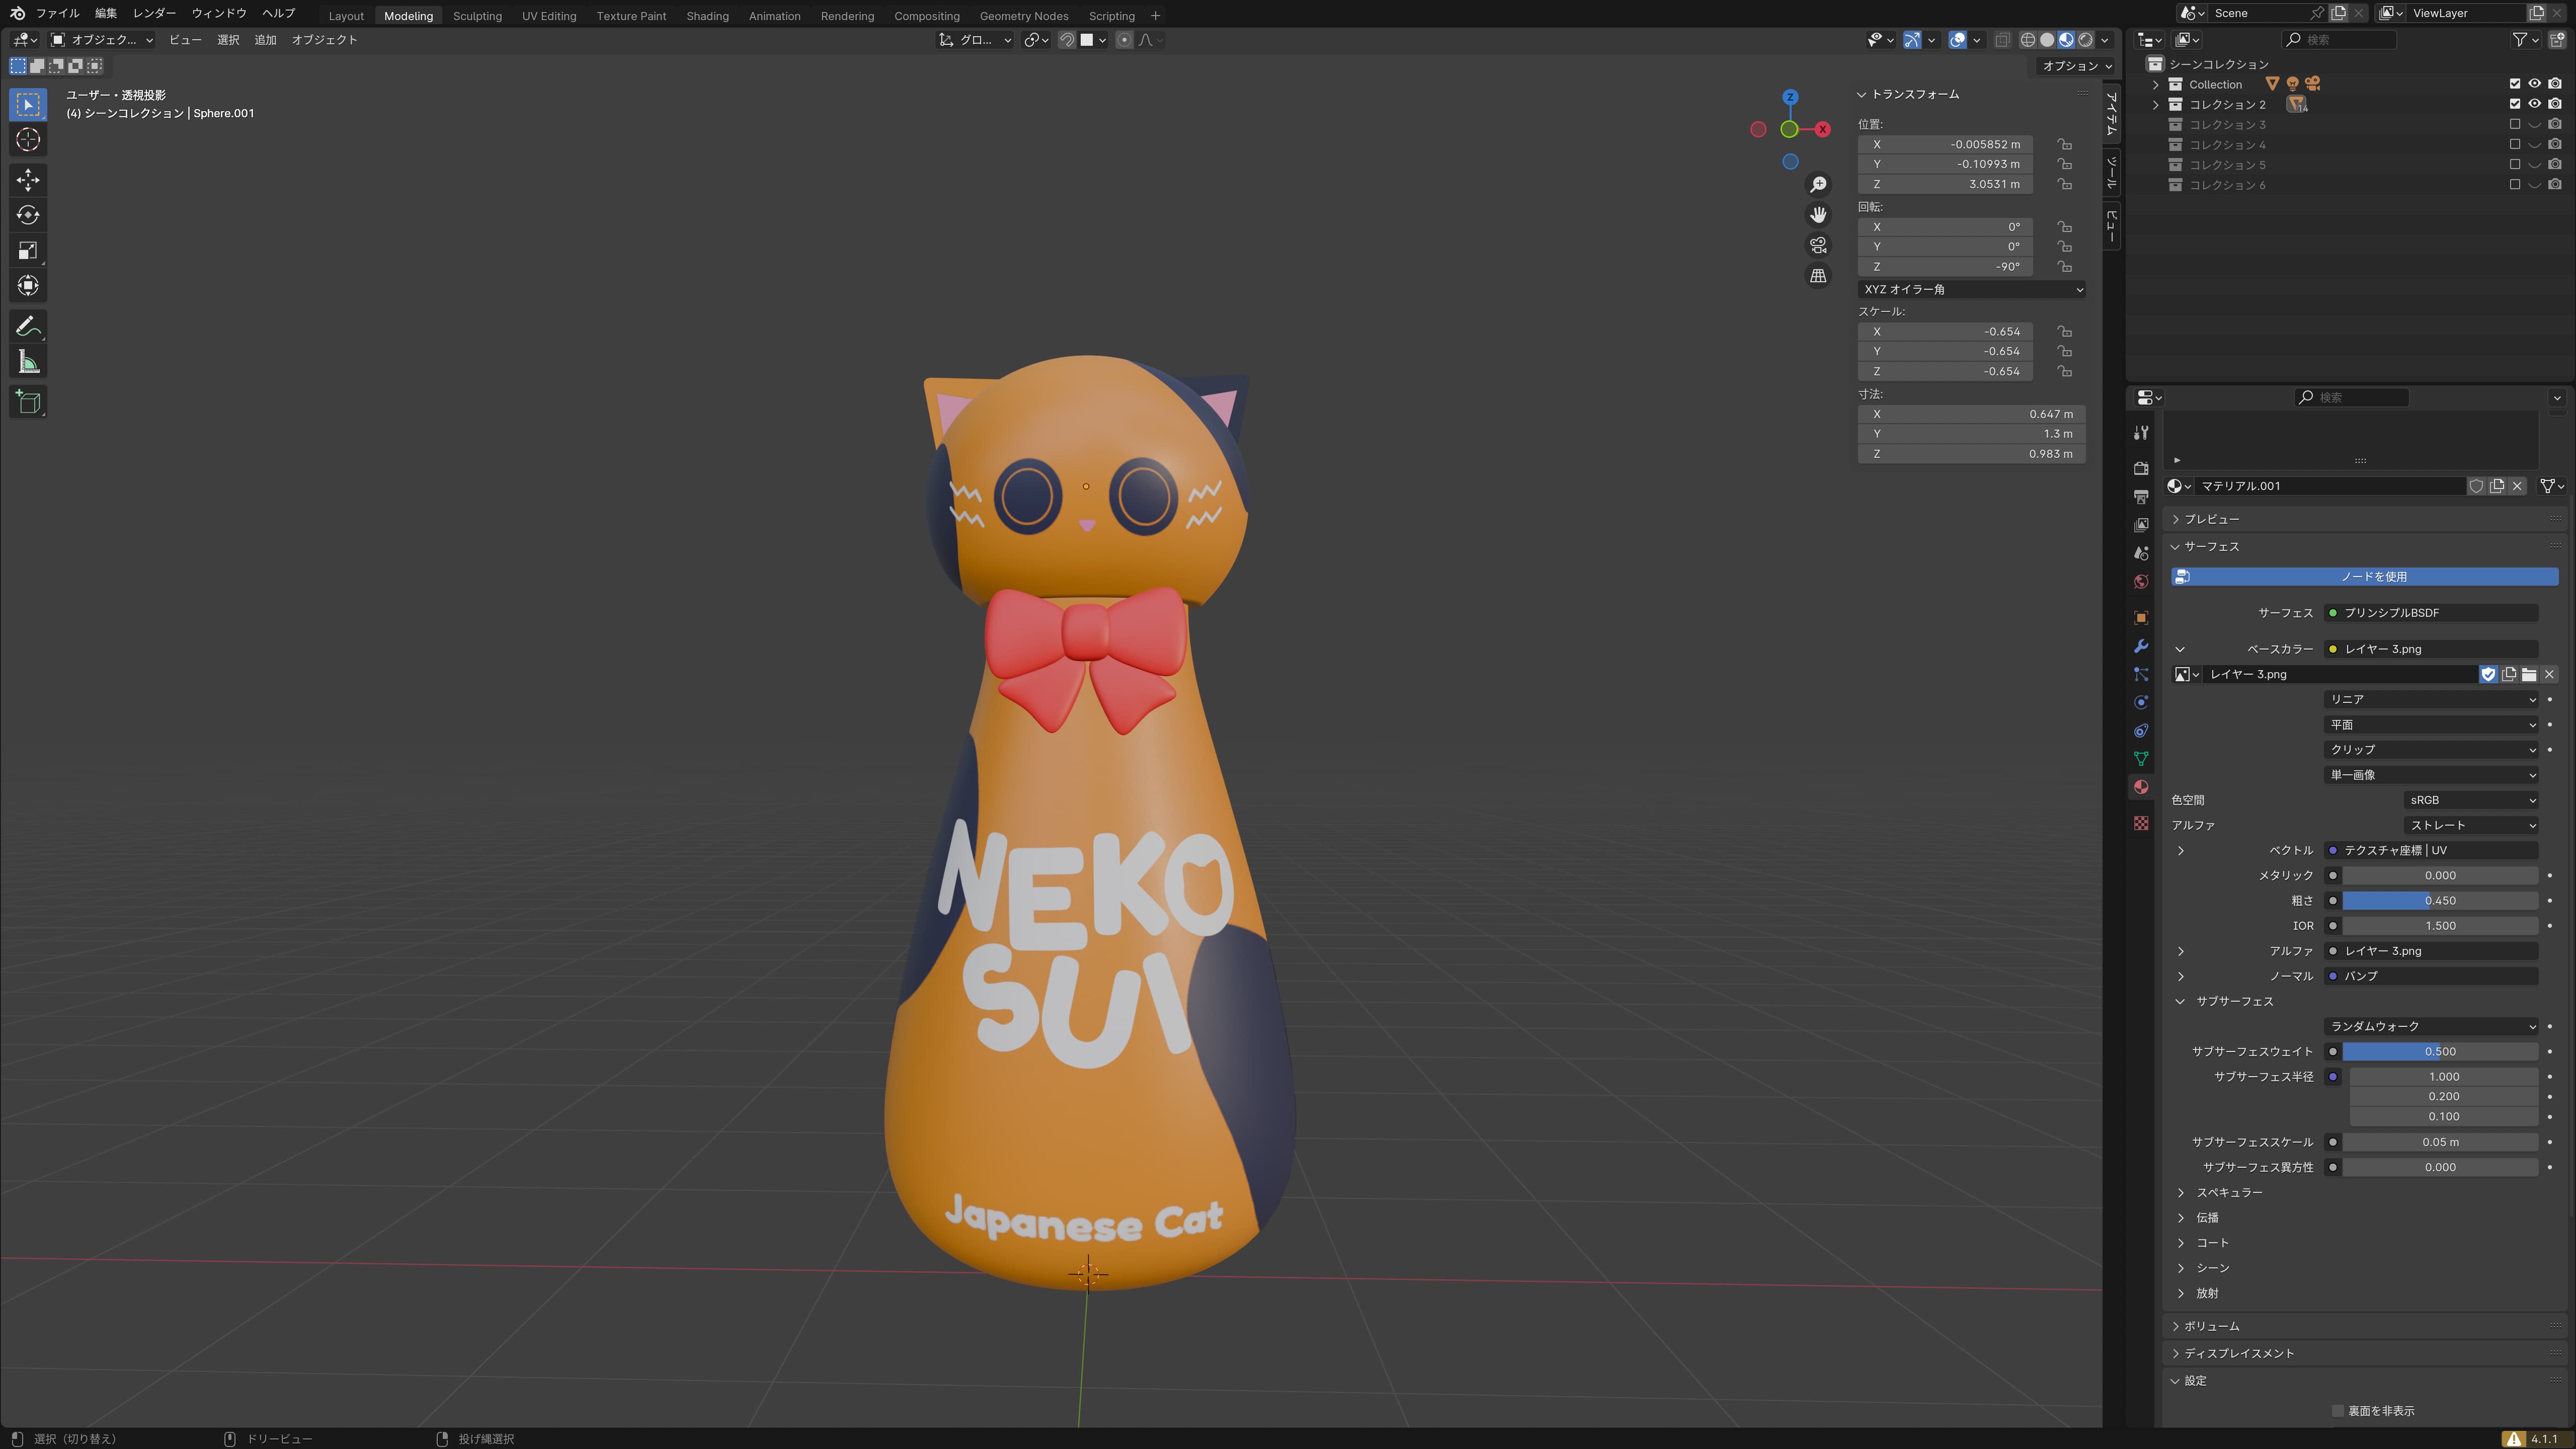Choose the Add Cube tool
Viewport: 2576px width, 1449px height.
pos(28,402)
